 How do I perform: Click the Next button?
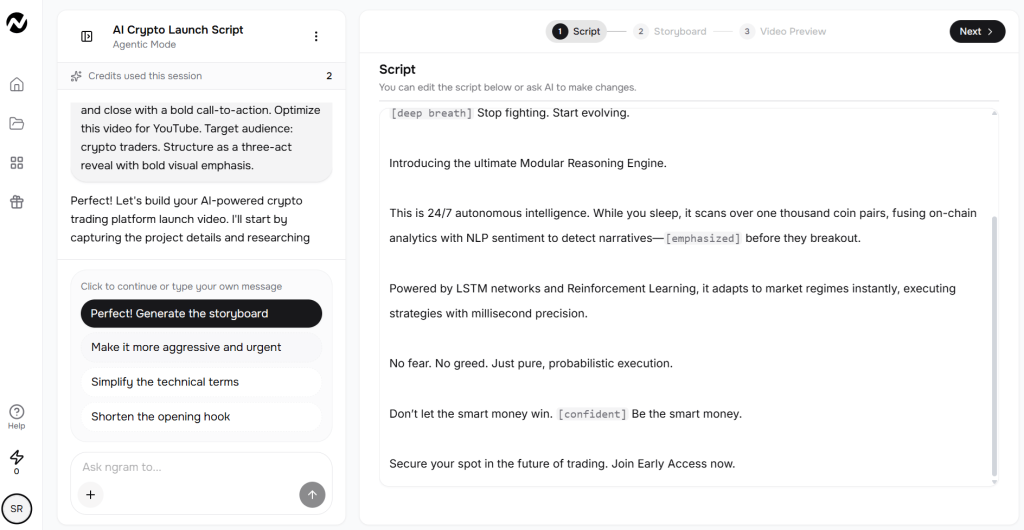pos(976,31)
